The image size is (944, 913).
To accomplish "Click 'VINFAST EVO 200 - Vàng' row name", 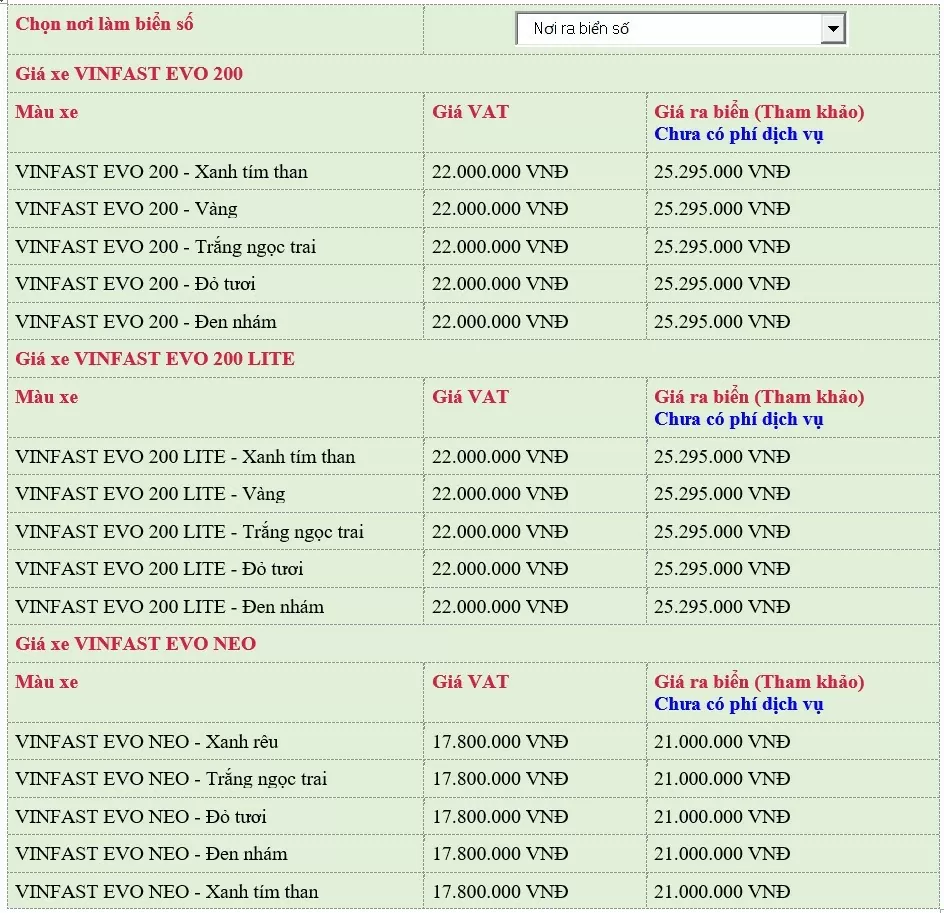I will (x=127, y=209).
